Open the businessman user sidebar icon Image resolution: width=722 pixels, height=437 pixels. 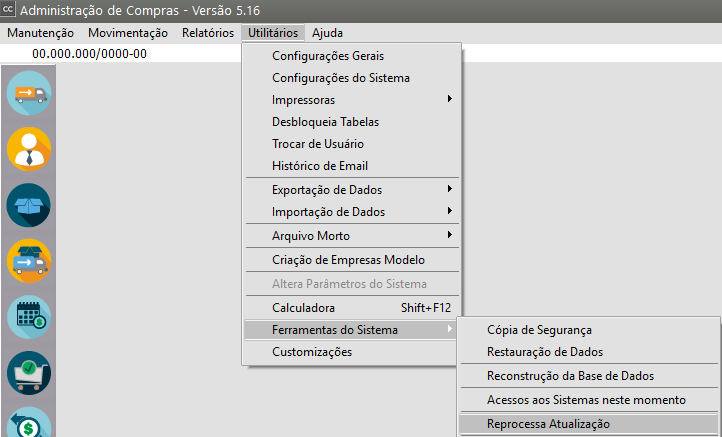pos(29,150)
